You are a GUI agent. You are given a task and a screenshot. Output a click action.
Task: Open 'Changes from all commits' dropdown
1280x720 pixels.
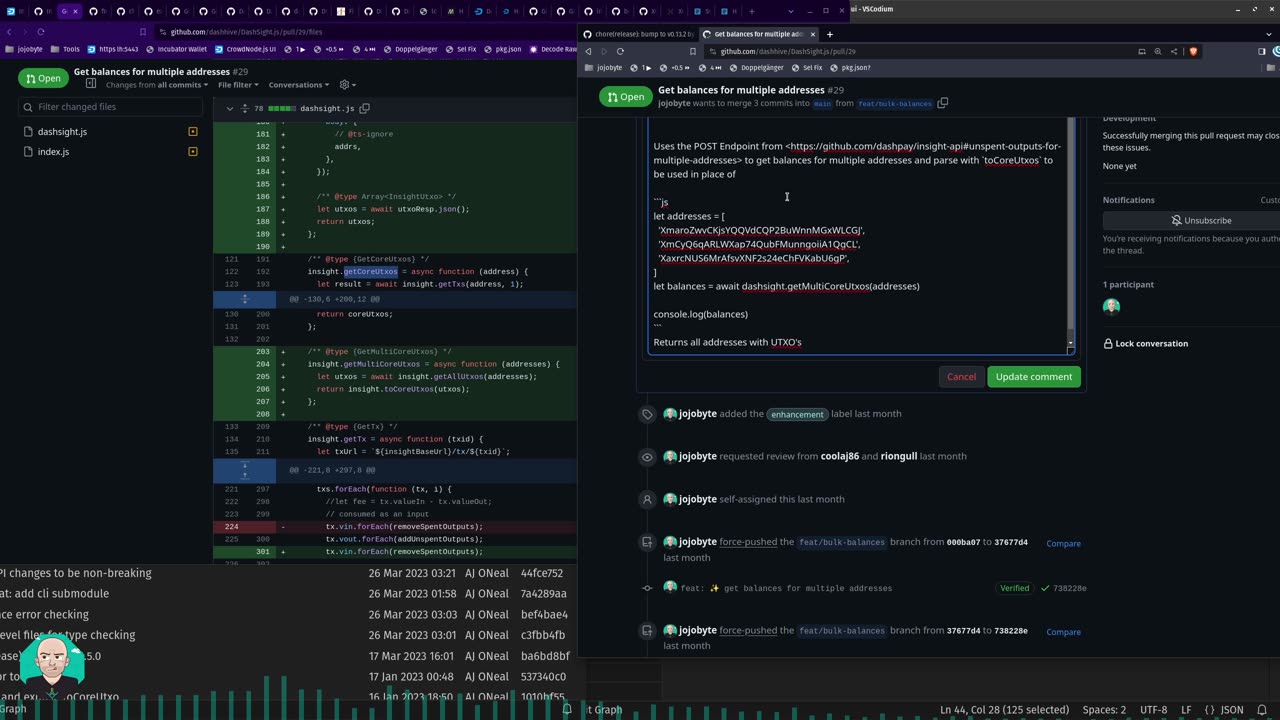[155, 85]
